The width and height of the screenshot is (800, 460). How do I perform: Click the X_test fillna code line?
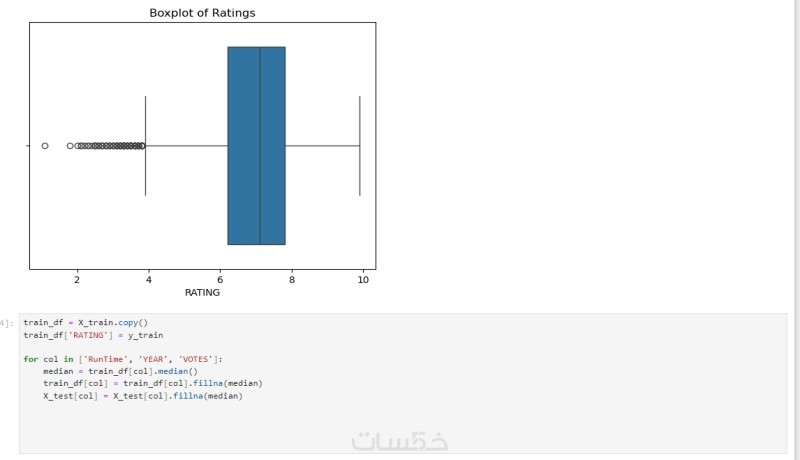(x=142, y=395)
